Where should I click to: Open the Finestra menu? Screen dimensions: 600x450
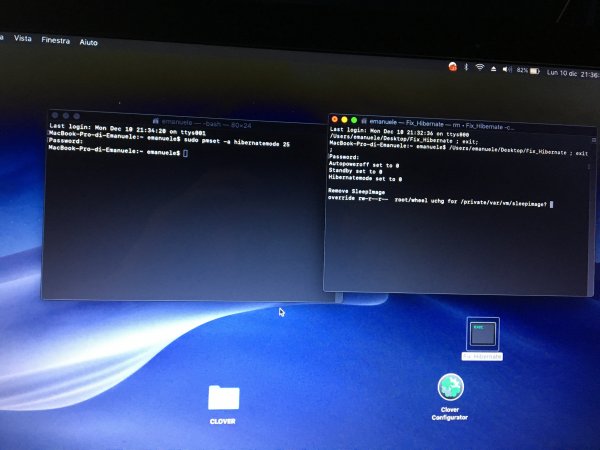click(55, 40)
